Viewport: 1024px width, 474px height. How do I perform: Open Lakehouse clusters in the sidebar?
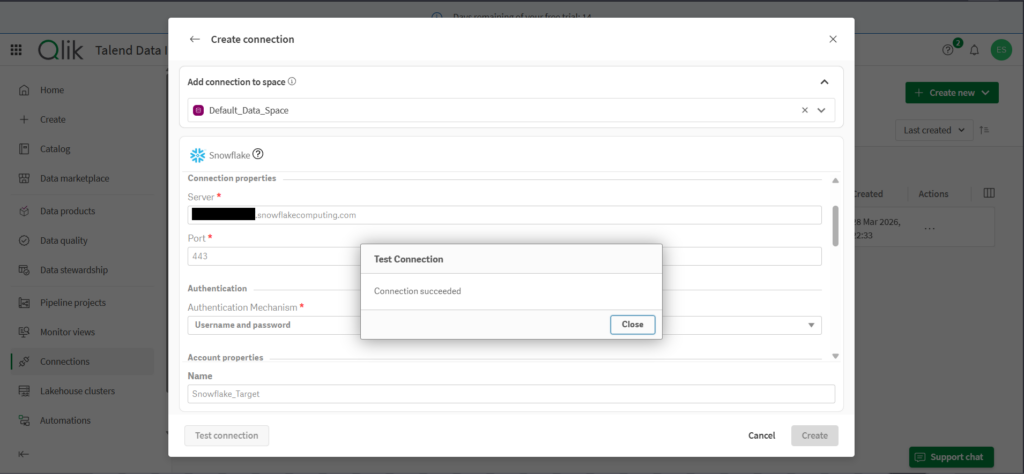(x=77, y=391)
